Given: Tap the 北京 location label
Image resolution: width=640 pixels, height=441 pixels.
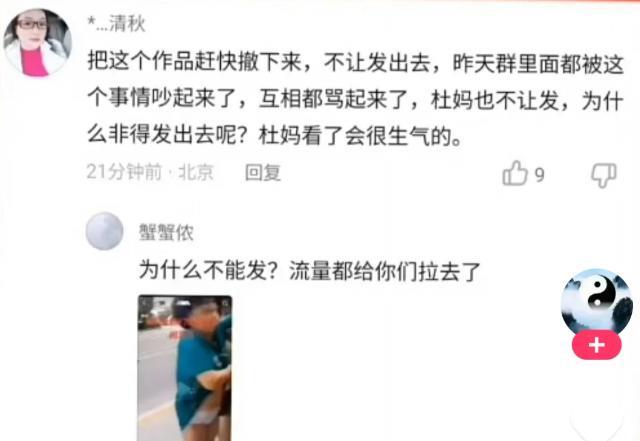Looking at the screenshot, I should (196, 172).
